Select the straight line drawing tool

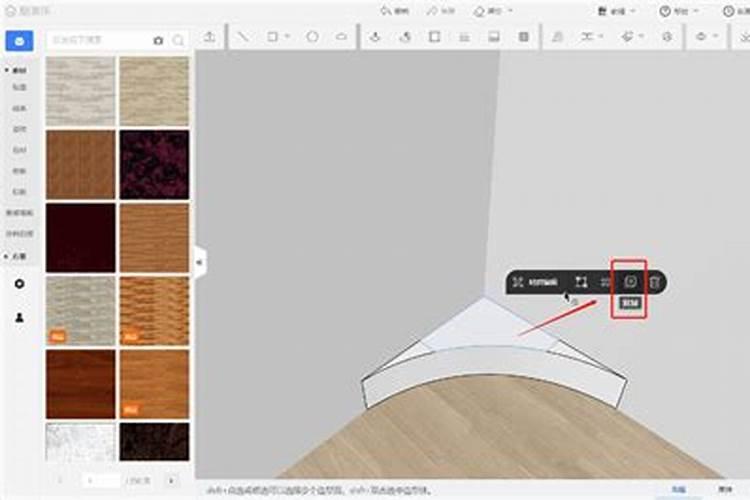pyautogui.click(x=243, y=37)
